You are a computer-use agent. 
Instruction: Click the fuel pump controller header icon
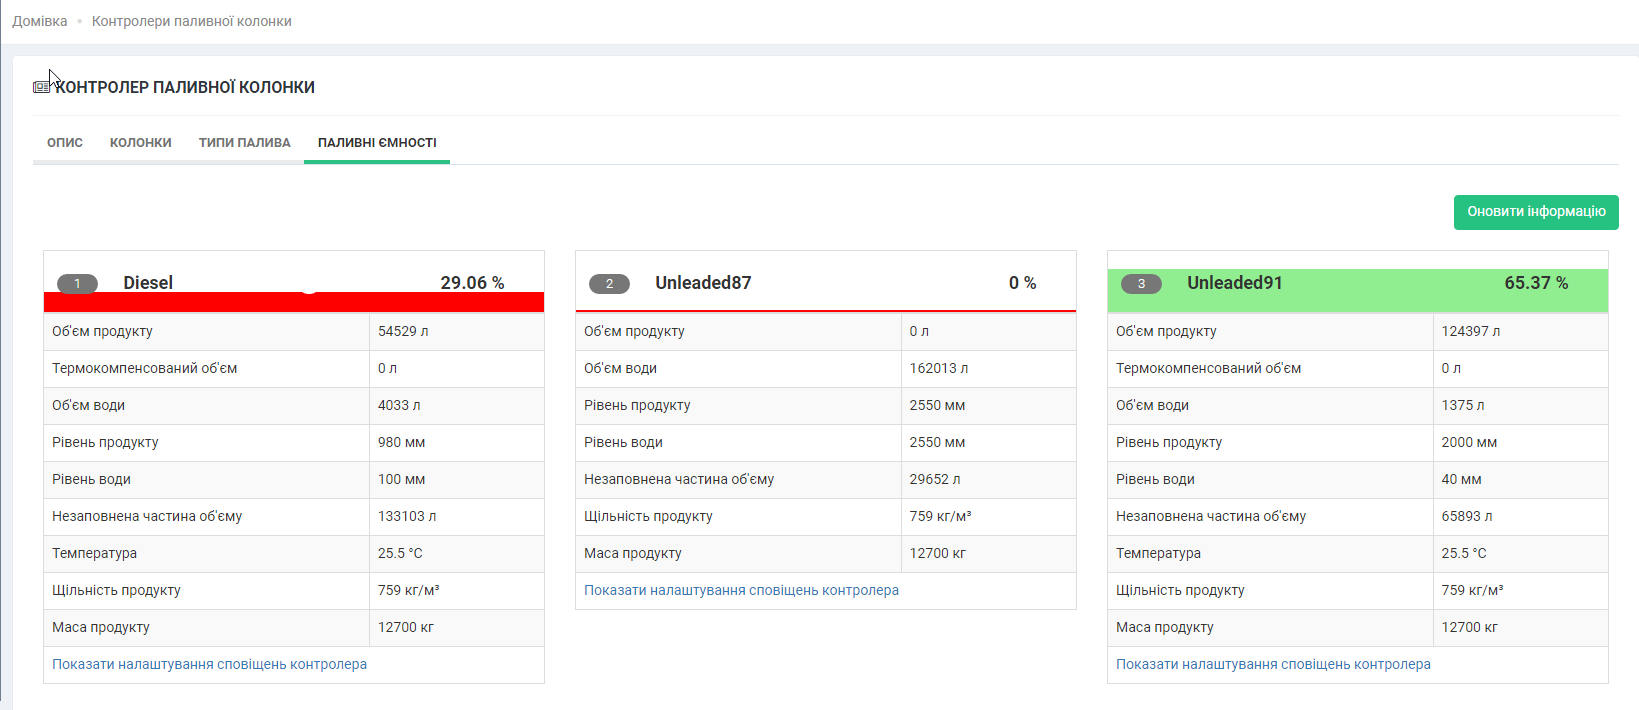41,87
